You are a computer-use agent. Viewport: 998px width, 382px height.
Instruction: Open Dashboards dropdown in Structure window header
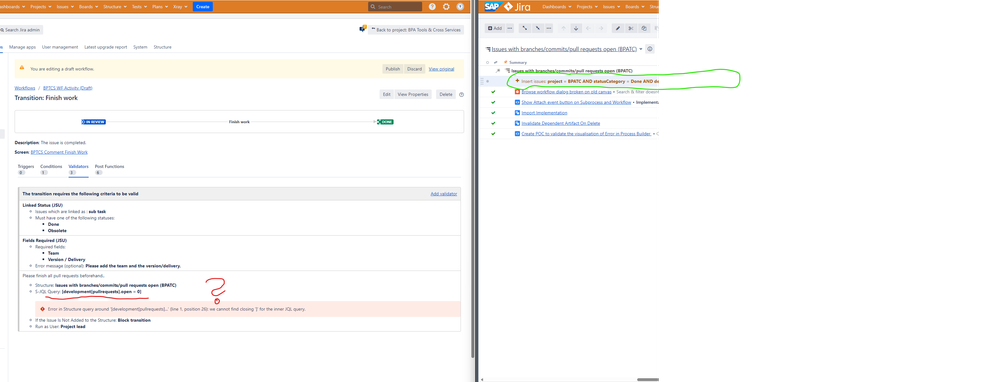(x=556, y=6)
